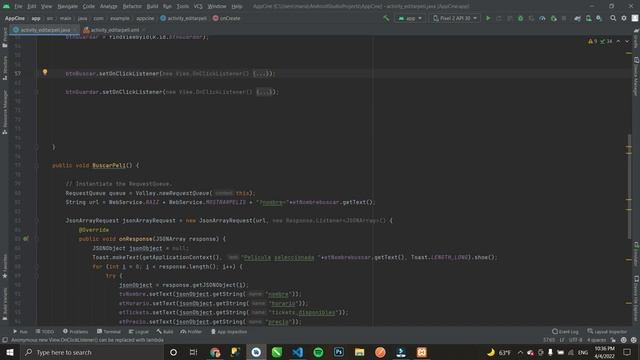640x360 pixels.
Task: Open the Layout Inspector panel
Action: pyautogui.click(x=607, y=331)
